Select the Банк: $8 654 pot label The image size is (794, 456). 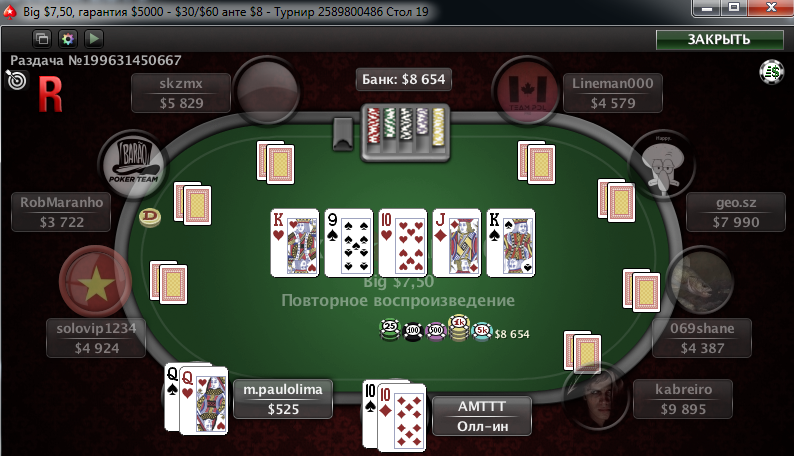point(404,79)
